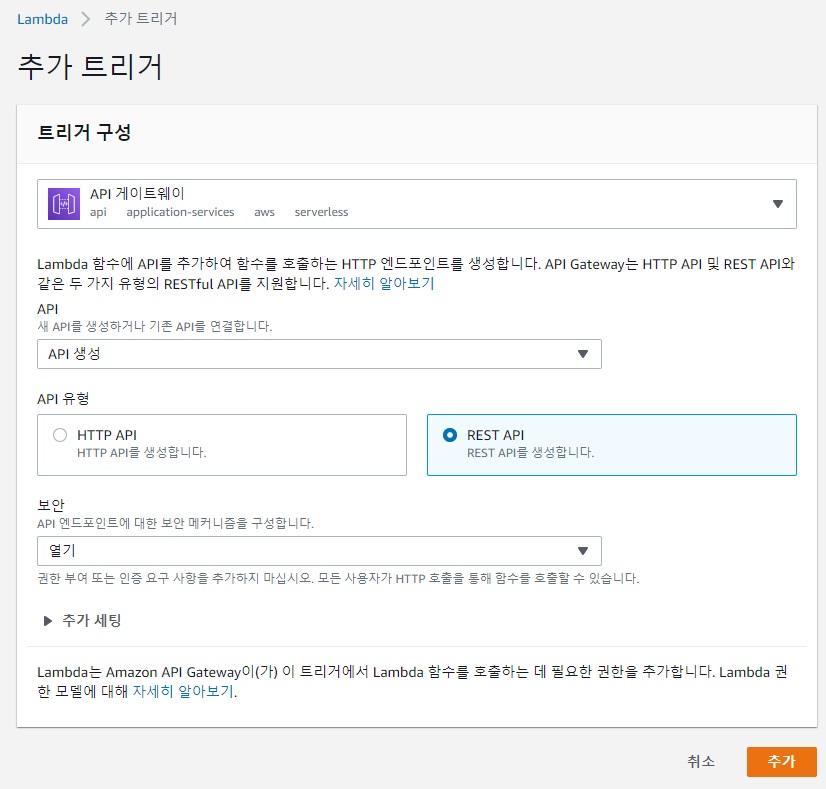The width and height of the screenshot is (826, 789).
Task: Click the disclosure triangle next to 추가 세팅
Action: pos(47,620)
